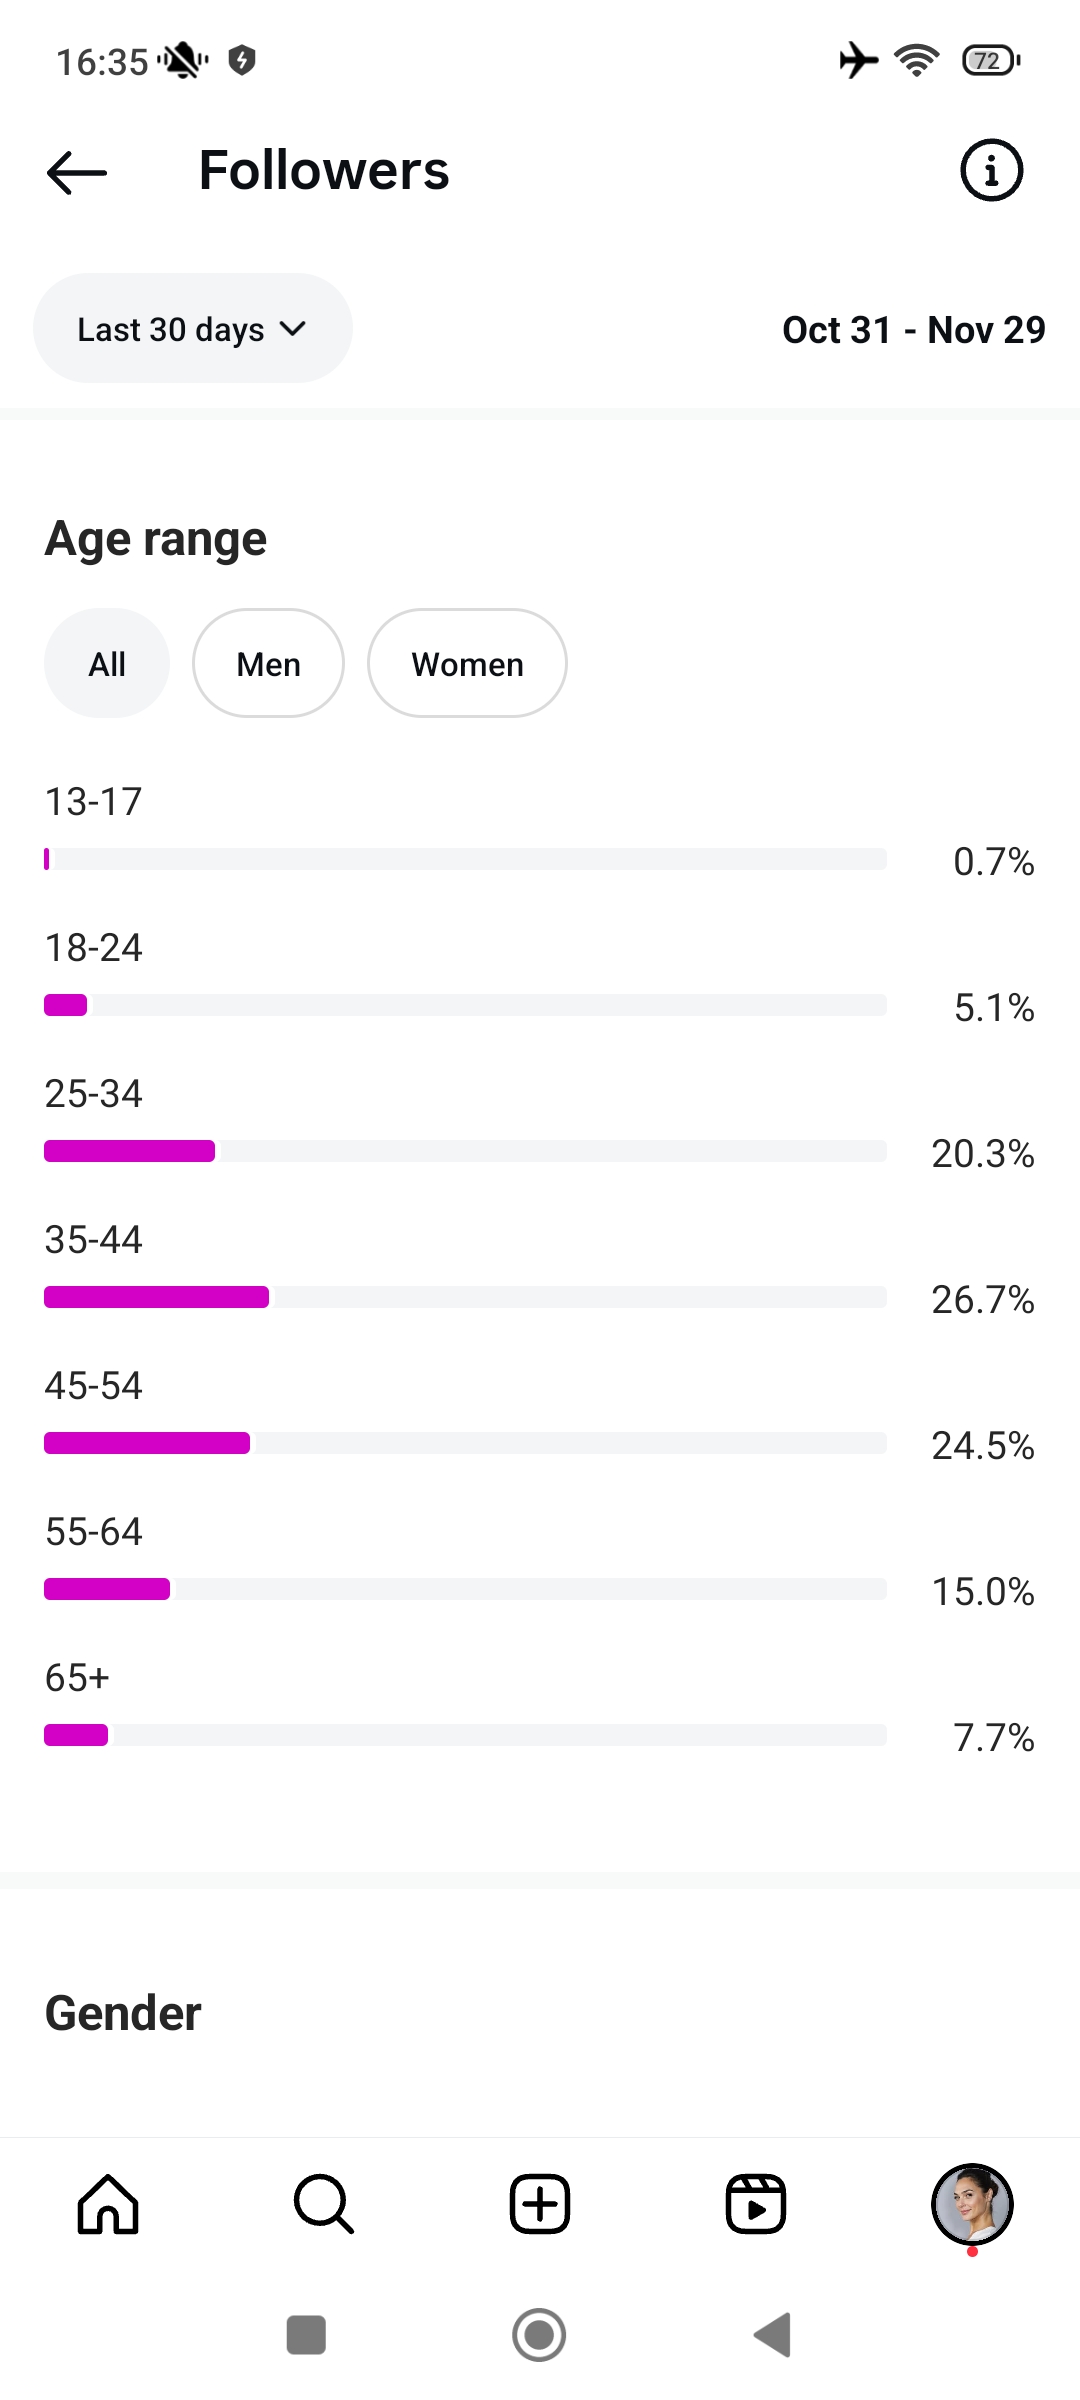The width and height of the screenshot is (1080, 2400).
Task: Tap the create new post icon
Action: (540, 2204)
